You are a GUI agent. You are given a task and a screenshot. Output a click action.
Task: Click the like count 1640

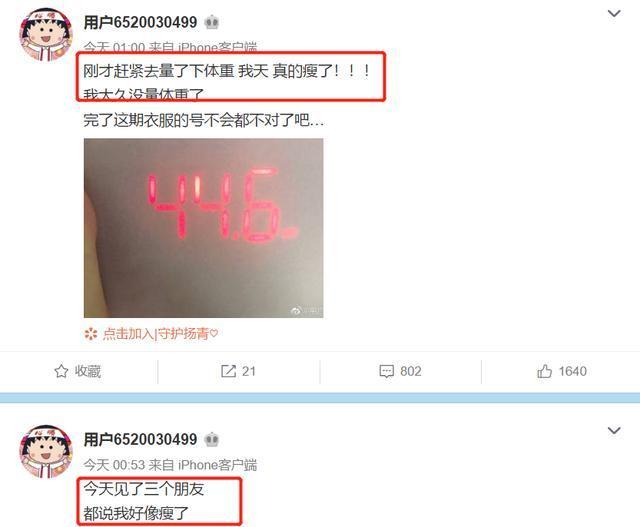[x=573, y=371]
